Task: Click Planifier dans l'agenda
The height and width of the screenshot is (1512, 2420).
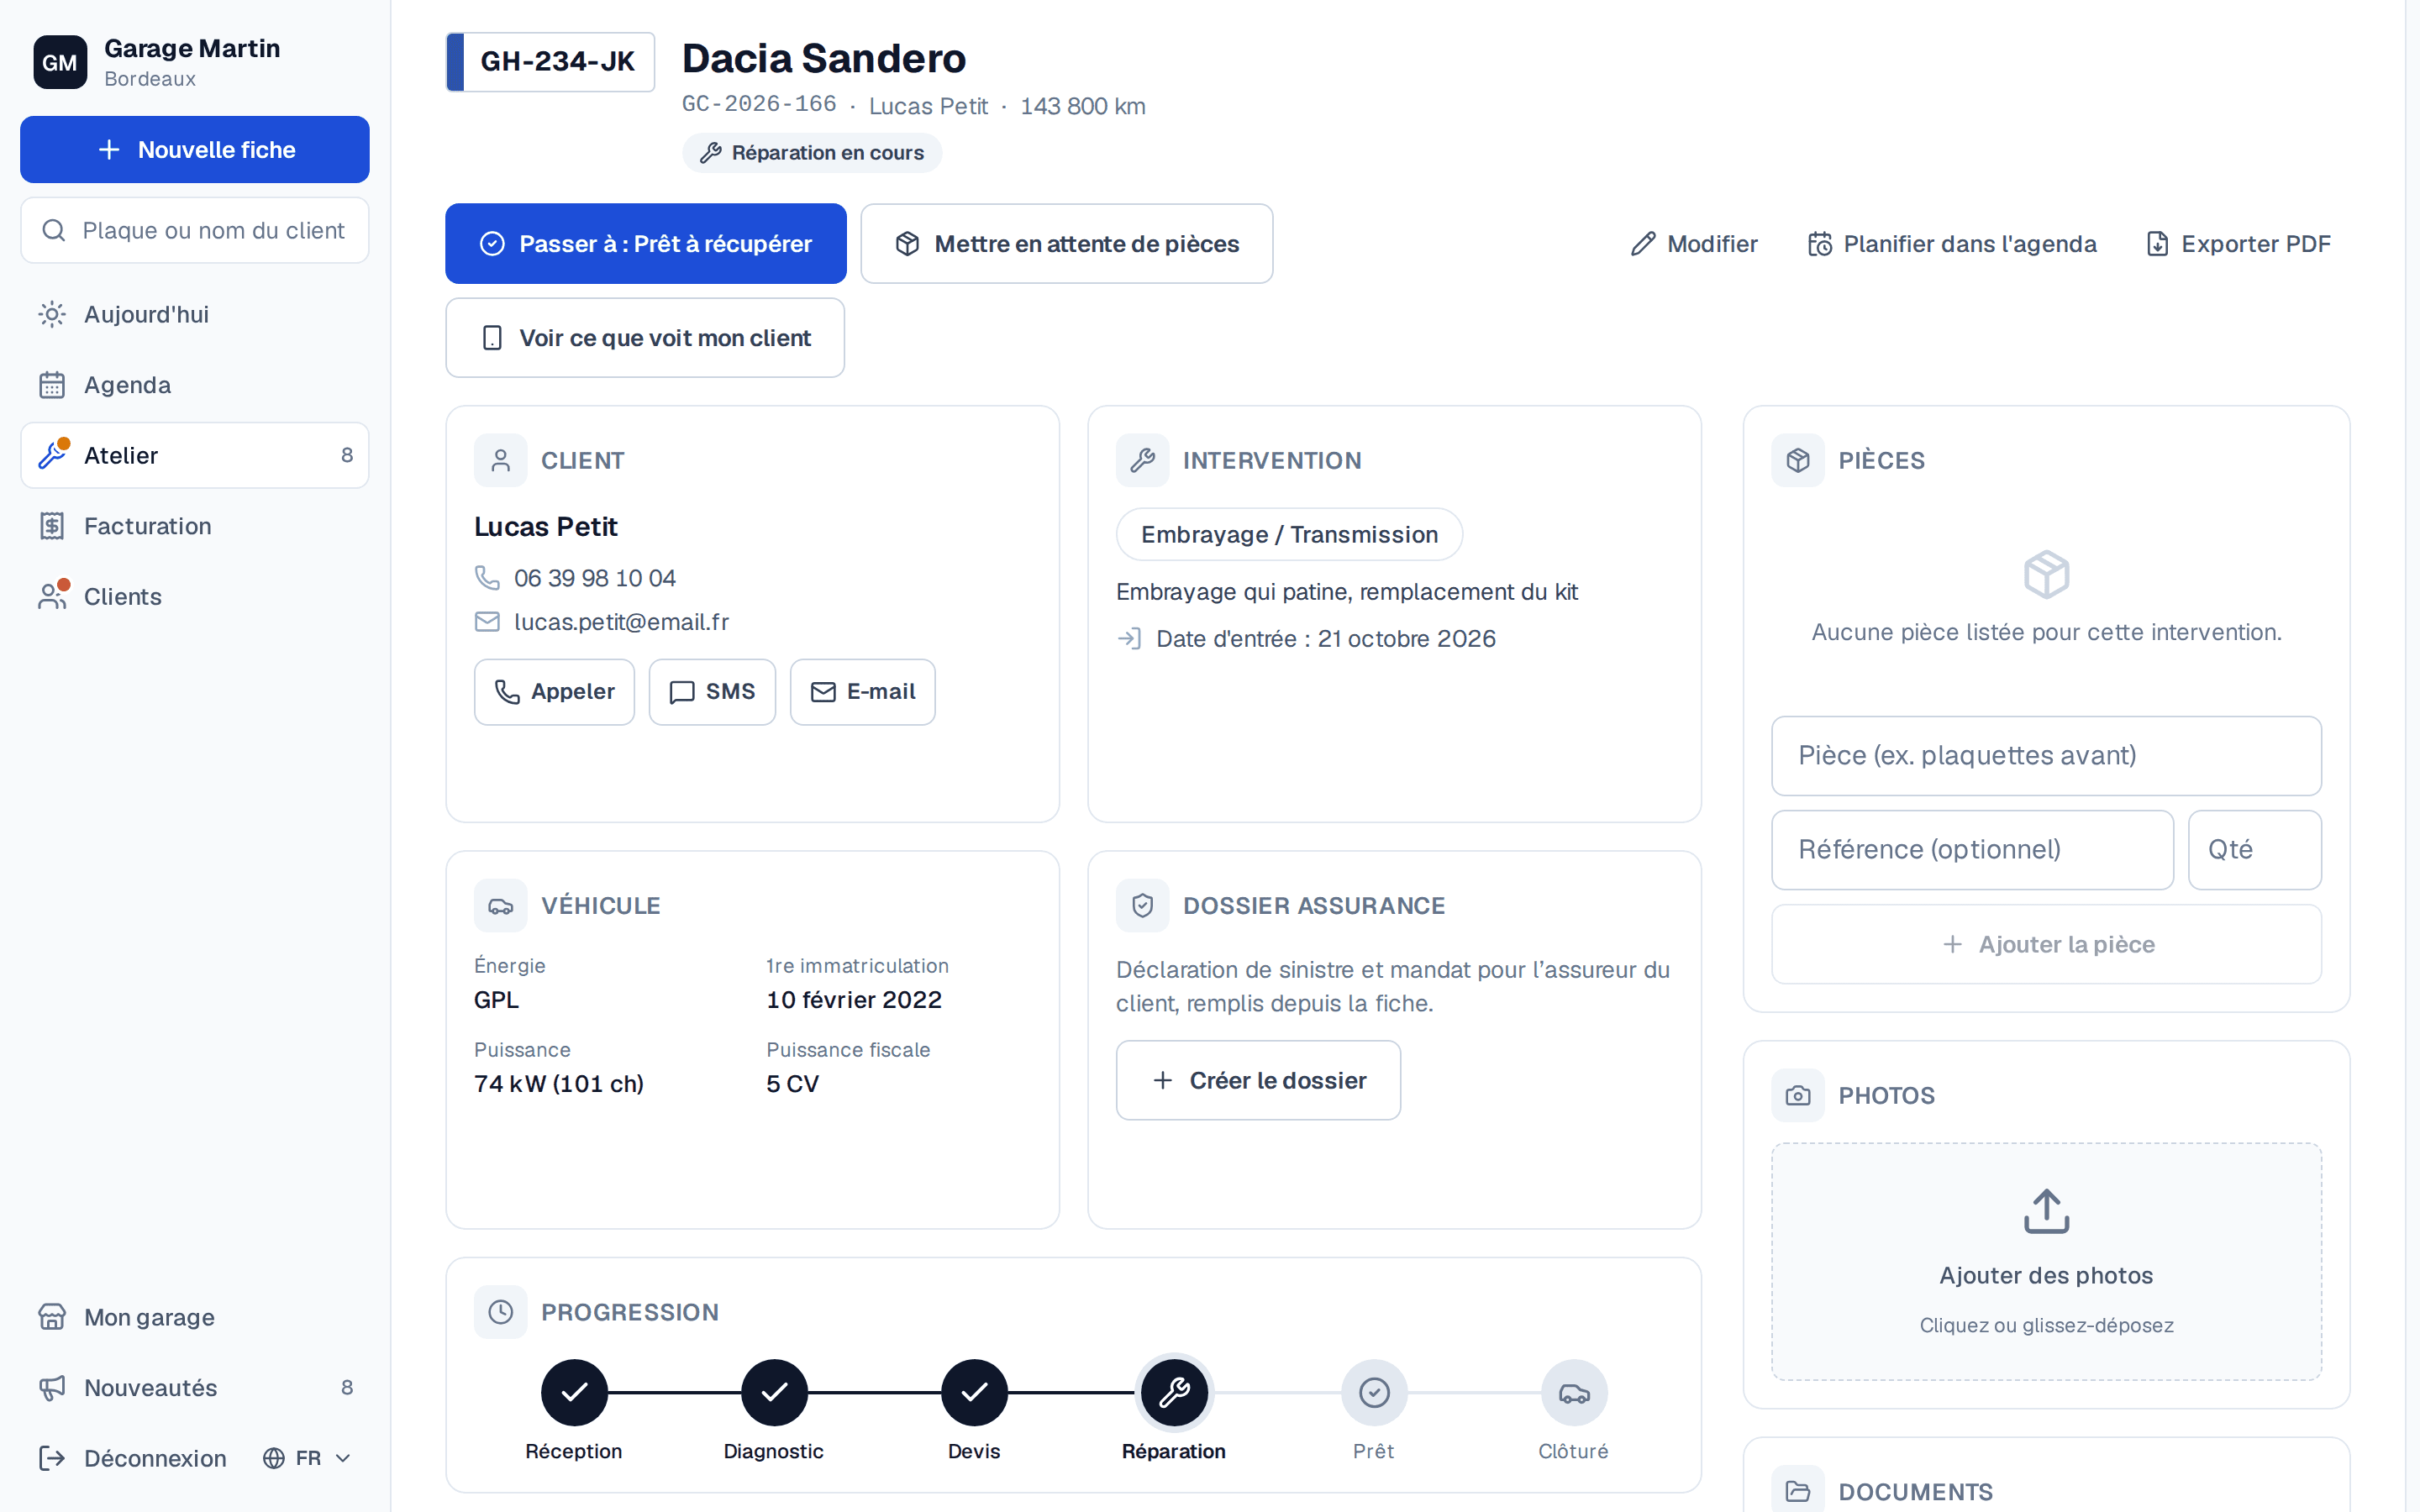Action: point(1952,244)
